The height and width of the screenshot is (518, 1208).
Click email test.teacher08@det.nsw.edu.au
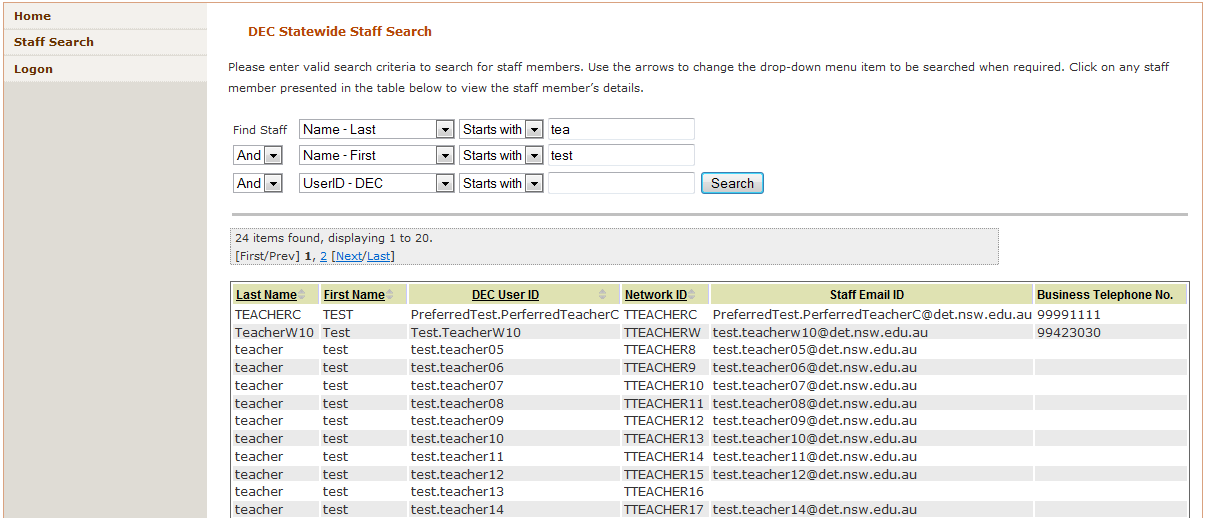pyautogui.click(x=814, y=403)
